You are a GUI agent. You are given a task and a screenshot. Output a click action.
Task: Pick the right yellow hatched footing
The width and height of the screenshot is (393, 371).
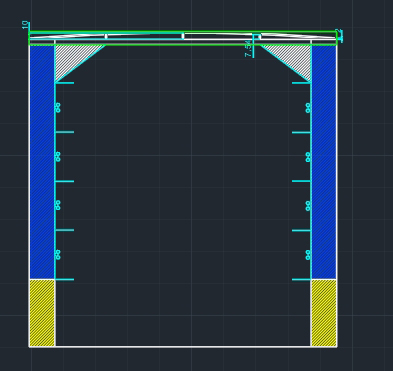pyautogui.click(x=323, y=313)
